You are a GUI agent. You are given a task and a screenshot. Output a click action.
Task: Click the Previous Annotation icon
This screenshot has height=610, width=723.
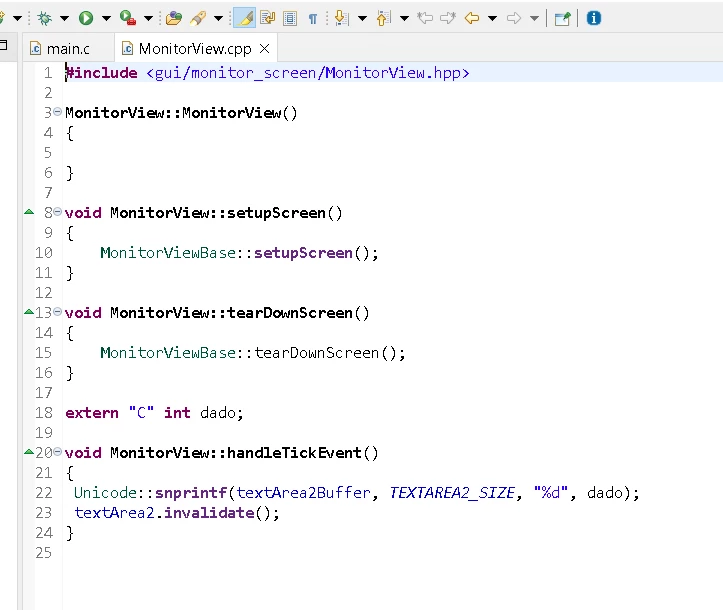point(383,18)
